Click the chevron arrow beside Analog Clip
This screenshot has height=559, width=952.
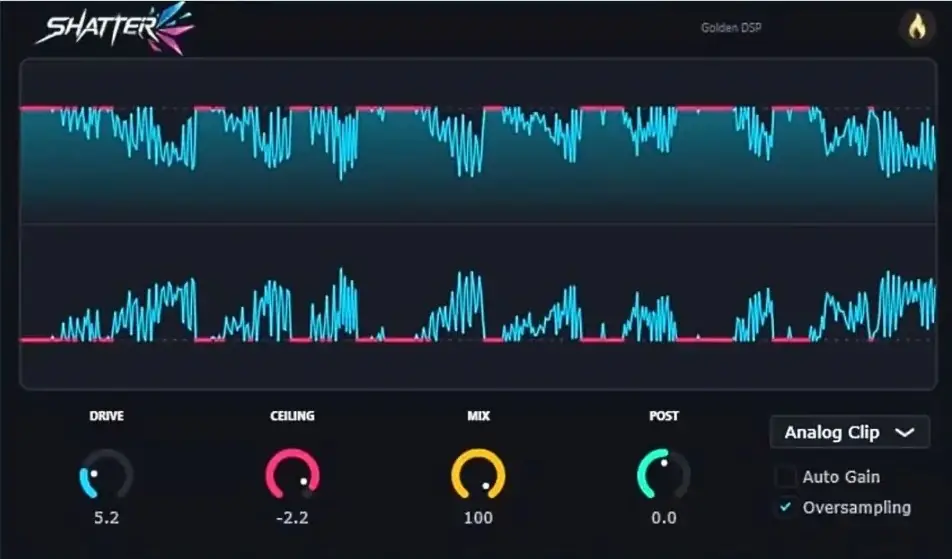tap(905, 433)
